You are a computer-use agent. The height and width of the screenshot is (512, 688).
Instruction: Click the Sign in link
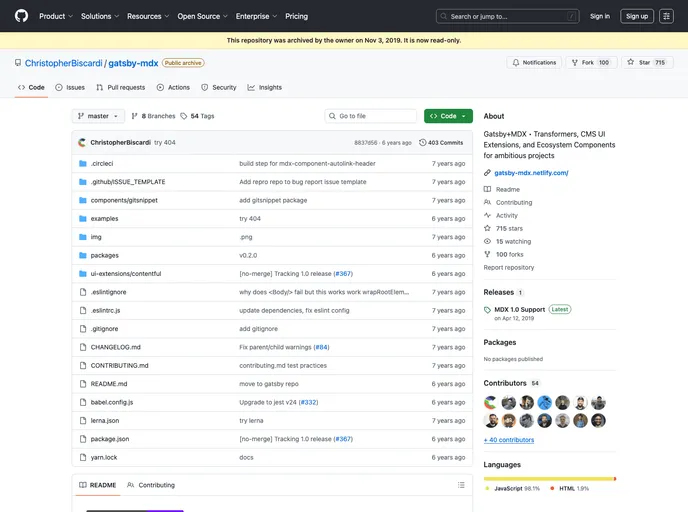[x=600, y=16]
